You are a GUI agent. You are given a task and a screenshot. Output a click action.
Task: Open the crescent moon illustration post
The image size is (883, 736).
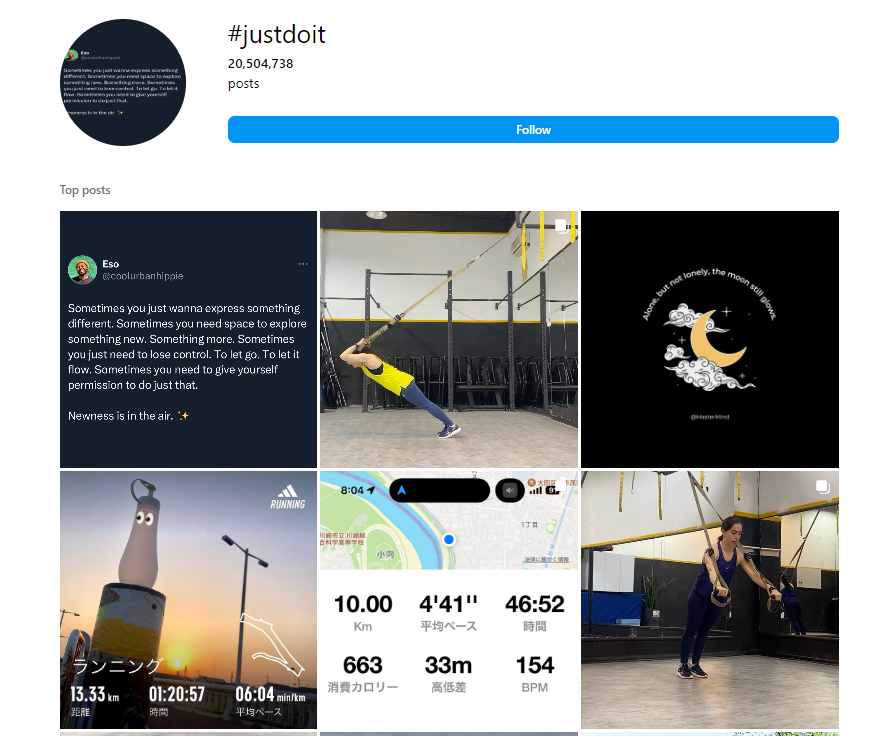coord(710,339)
